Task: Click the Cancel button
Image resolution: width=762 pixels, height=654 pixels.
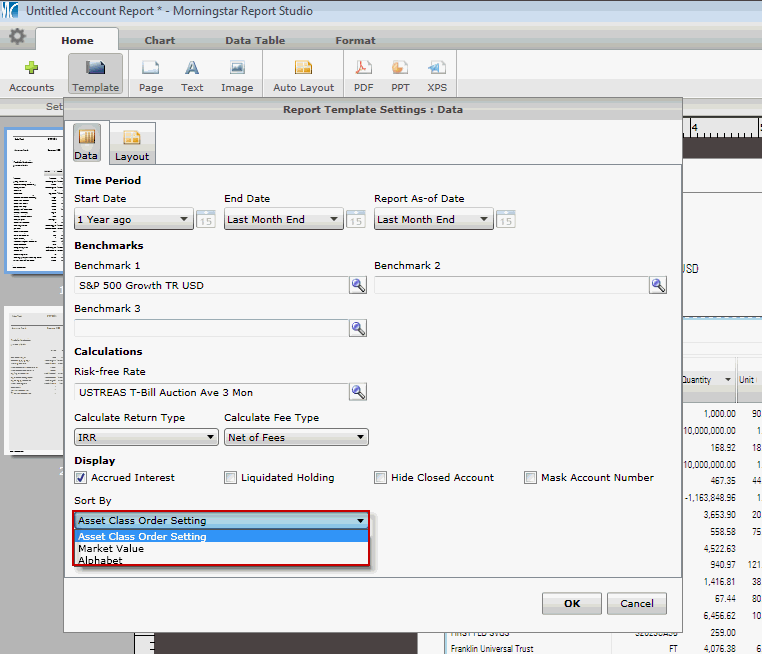Action: (636, 604)
